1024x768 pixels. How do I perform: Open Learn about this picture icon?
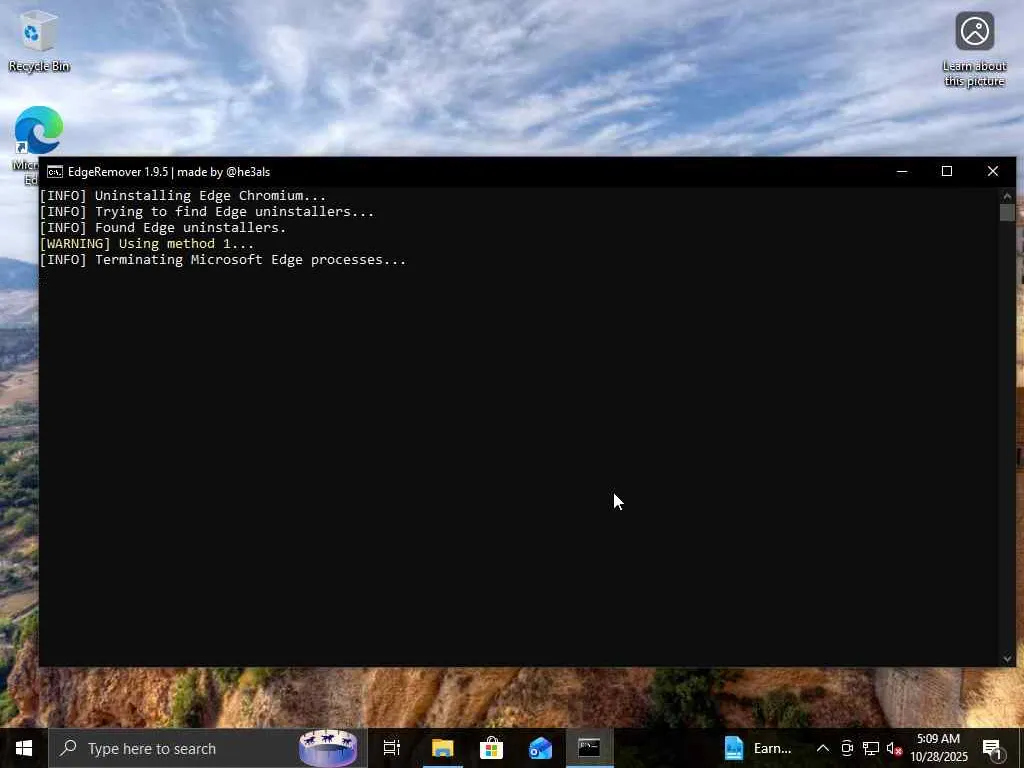[x=974, y=49]
